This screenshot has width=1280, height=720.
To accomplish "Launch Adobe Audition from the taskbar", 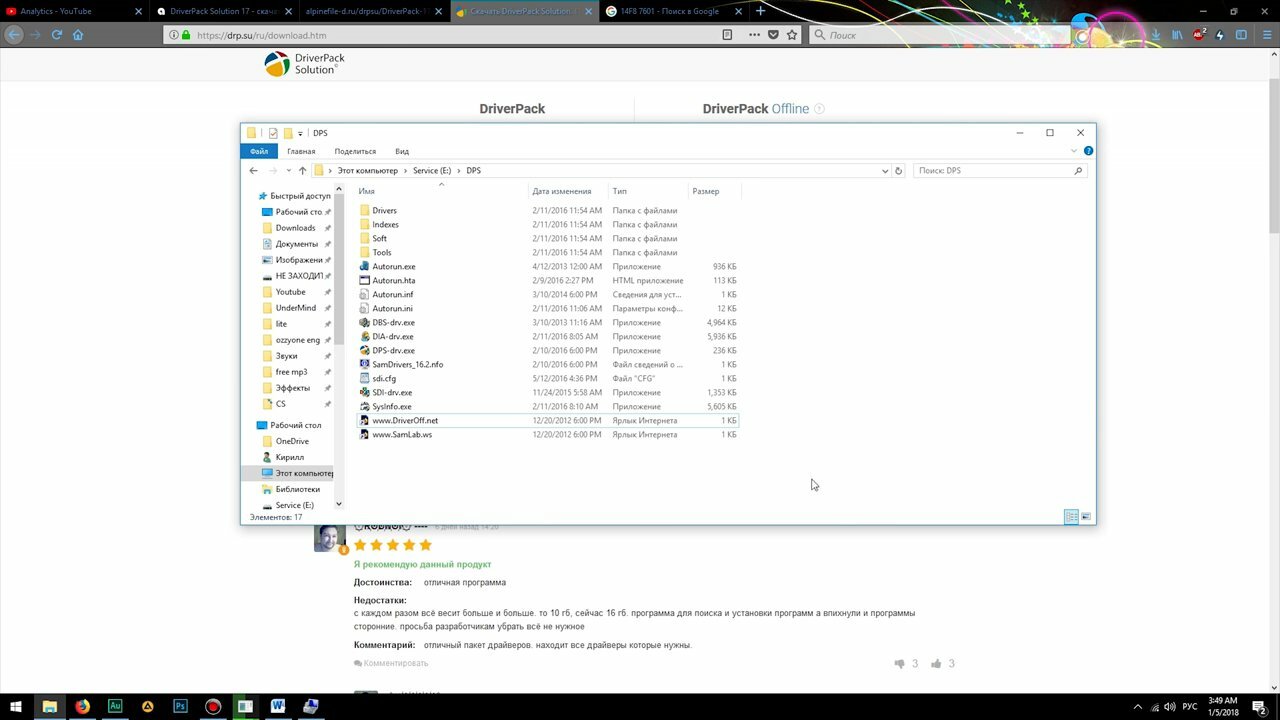I will coord(115,706).
